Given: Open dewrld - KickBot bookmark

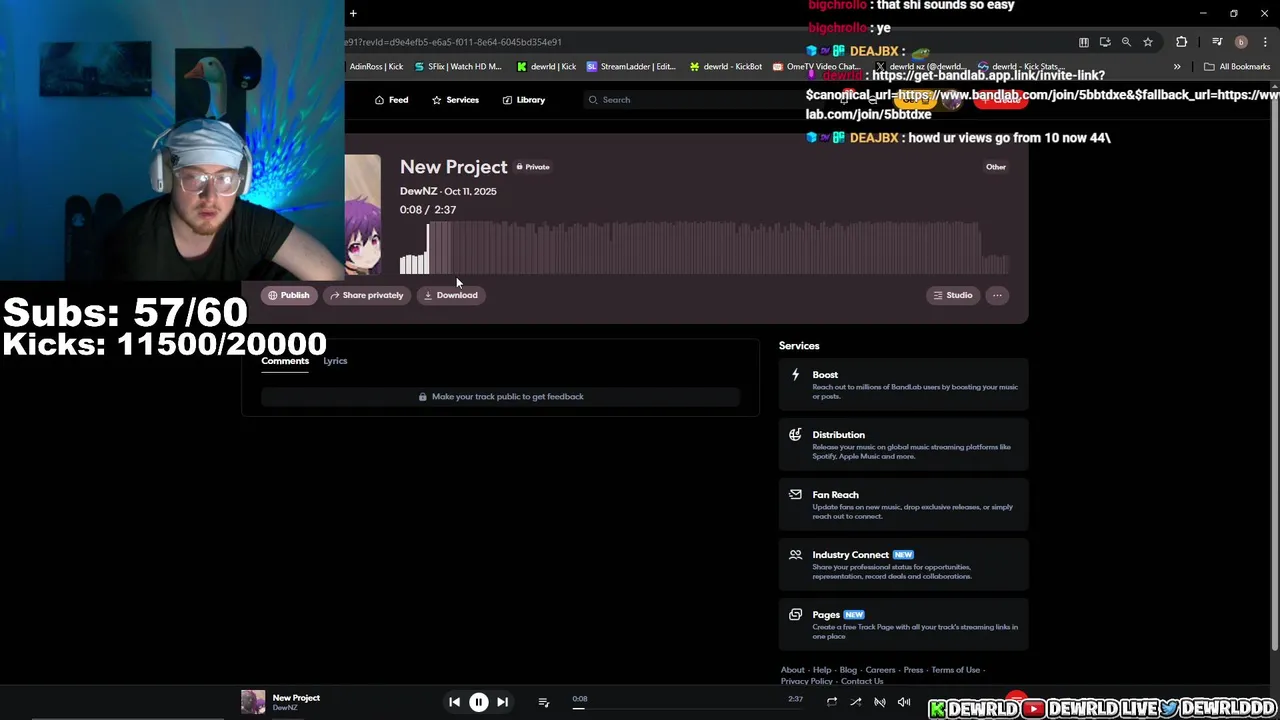Looking at the screenshot, I should pyautogui.click(x=726, y=67).
